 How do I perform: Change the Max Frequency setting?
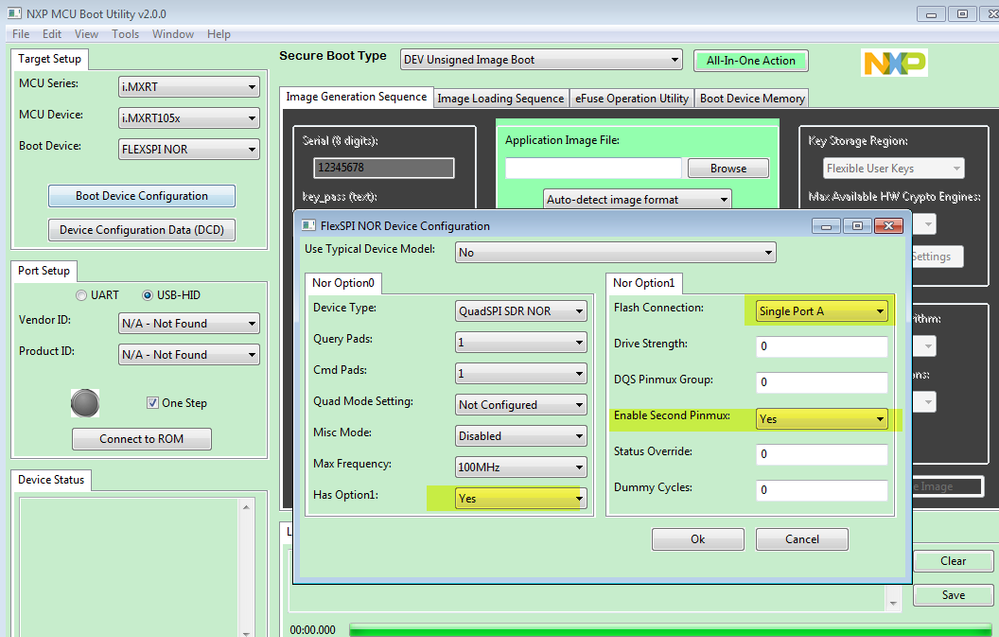pyautogui.click(x=520, y=467)
